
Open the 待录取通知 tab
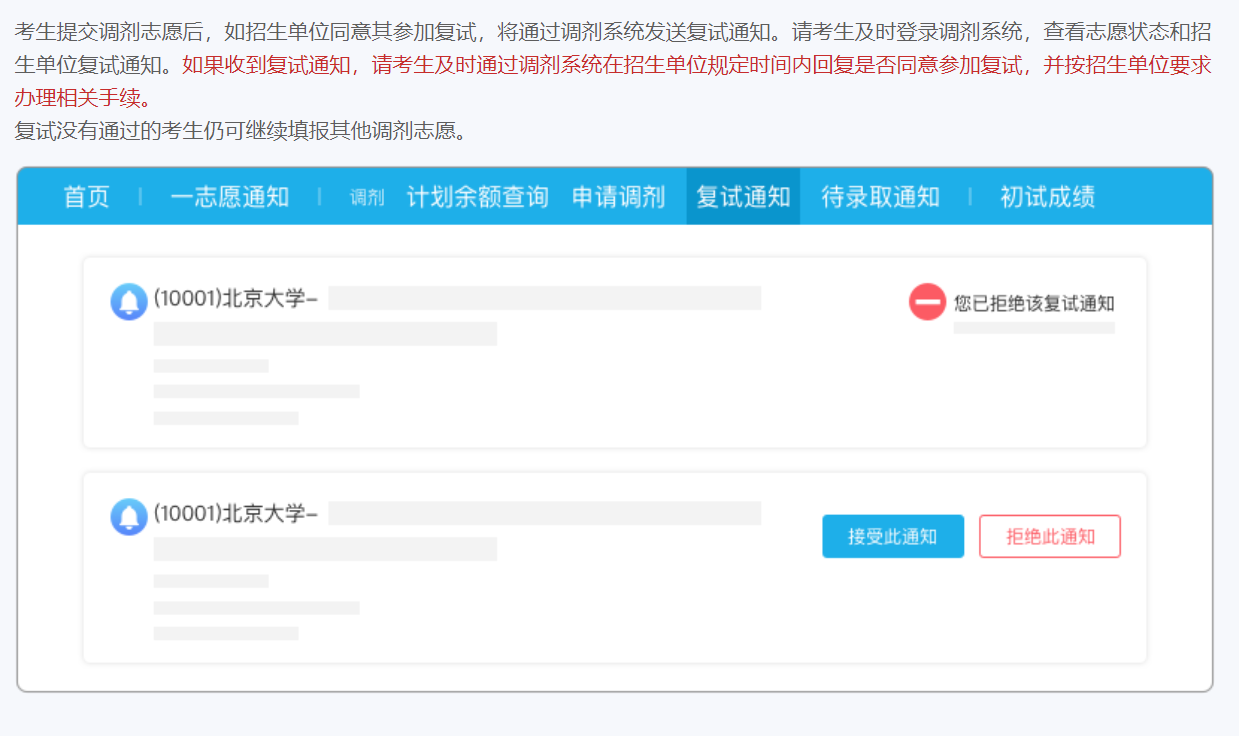coord(877,197)
